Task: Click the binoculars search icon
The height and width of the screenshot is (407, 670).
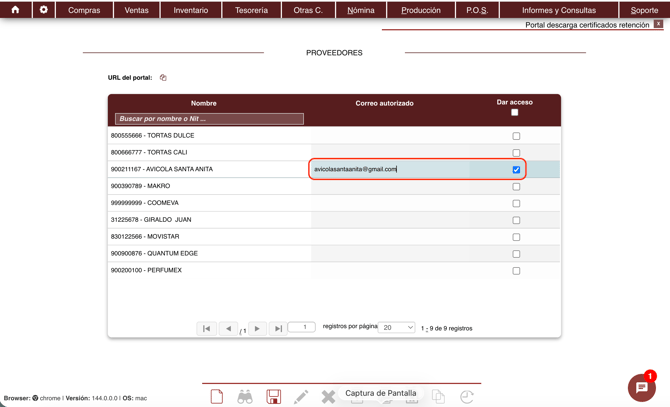Action: pyautogui.click(x=245, y=397)
